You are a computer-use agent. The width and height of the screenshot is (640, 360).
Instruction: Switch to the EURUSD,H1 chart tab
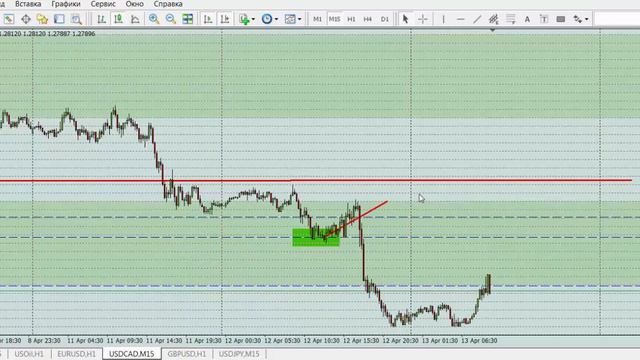[76, 354]
